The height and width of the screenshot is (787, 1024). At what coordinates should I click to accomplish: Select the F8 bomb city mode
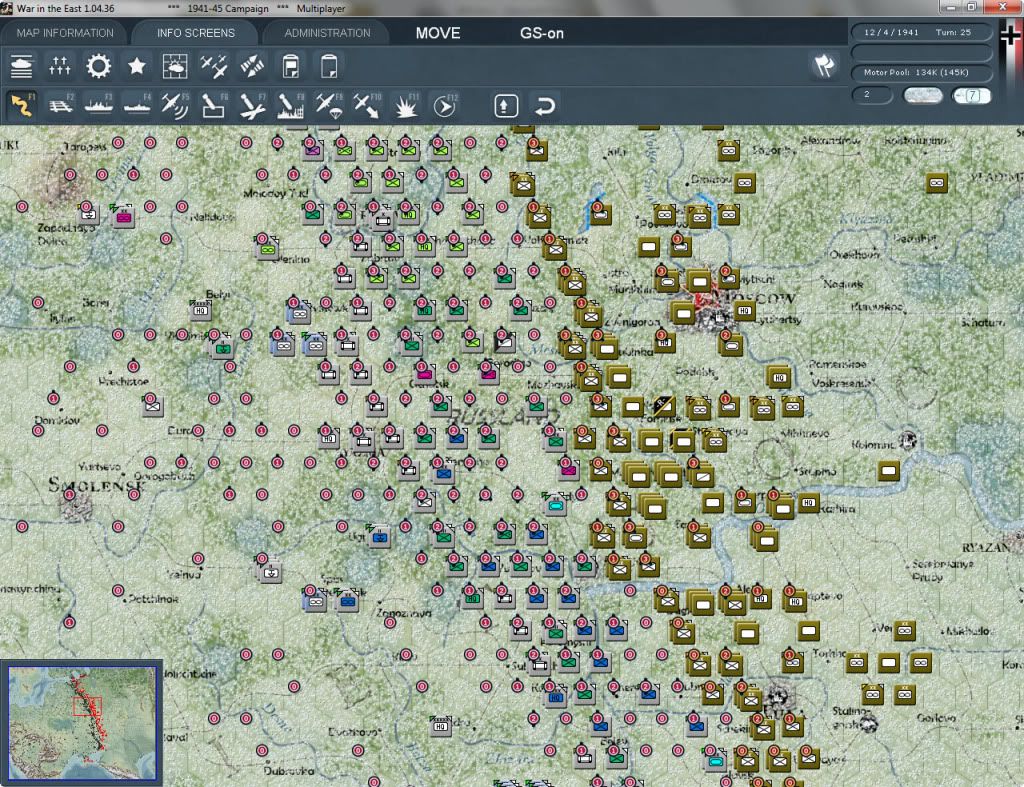[291, 105]
